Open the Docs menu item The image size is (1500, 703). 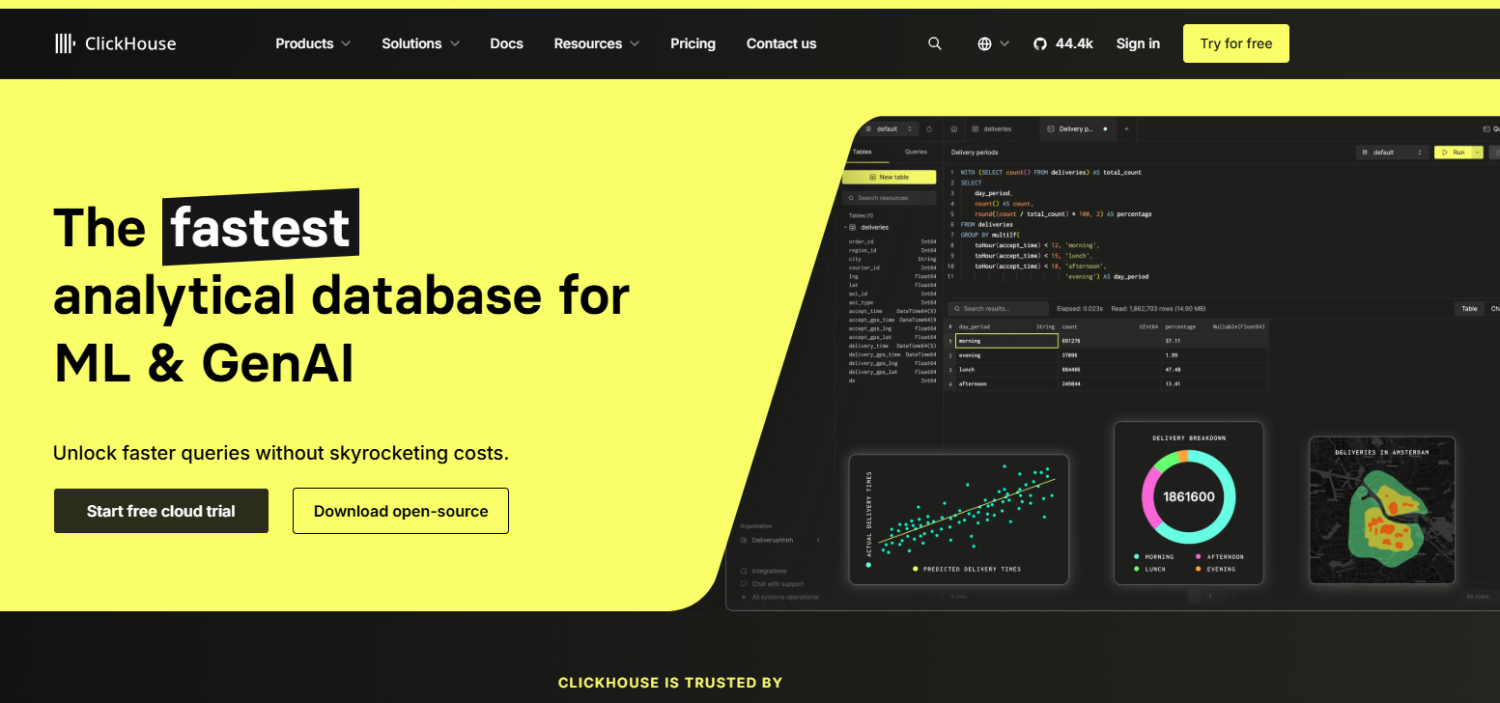coord(506,43)
